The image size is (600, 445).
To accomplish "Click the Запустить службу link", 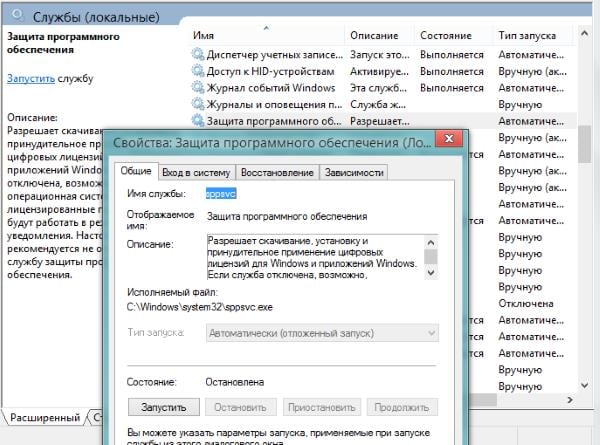I will pos(30,77).
